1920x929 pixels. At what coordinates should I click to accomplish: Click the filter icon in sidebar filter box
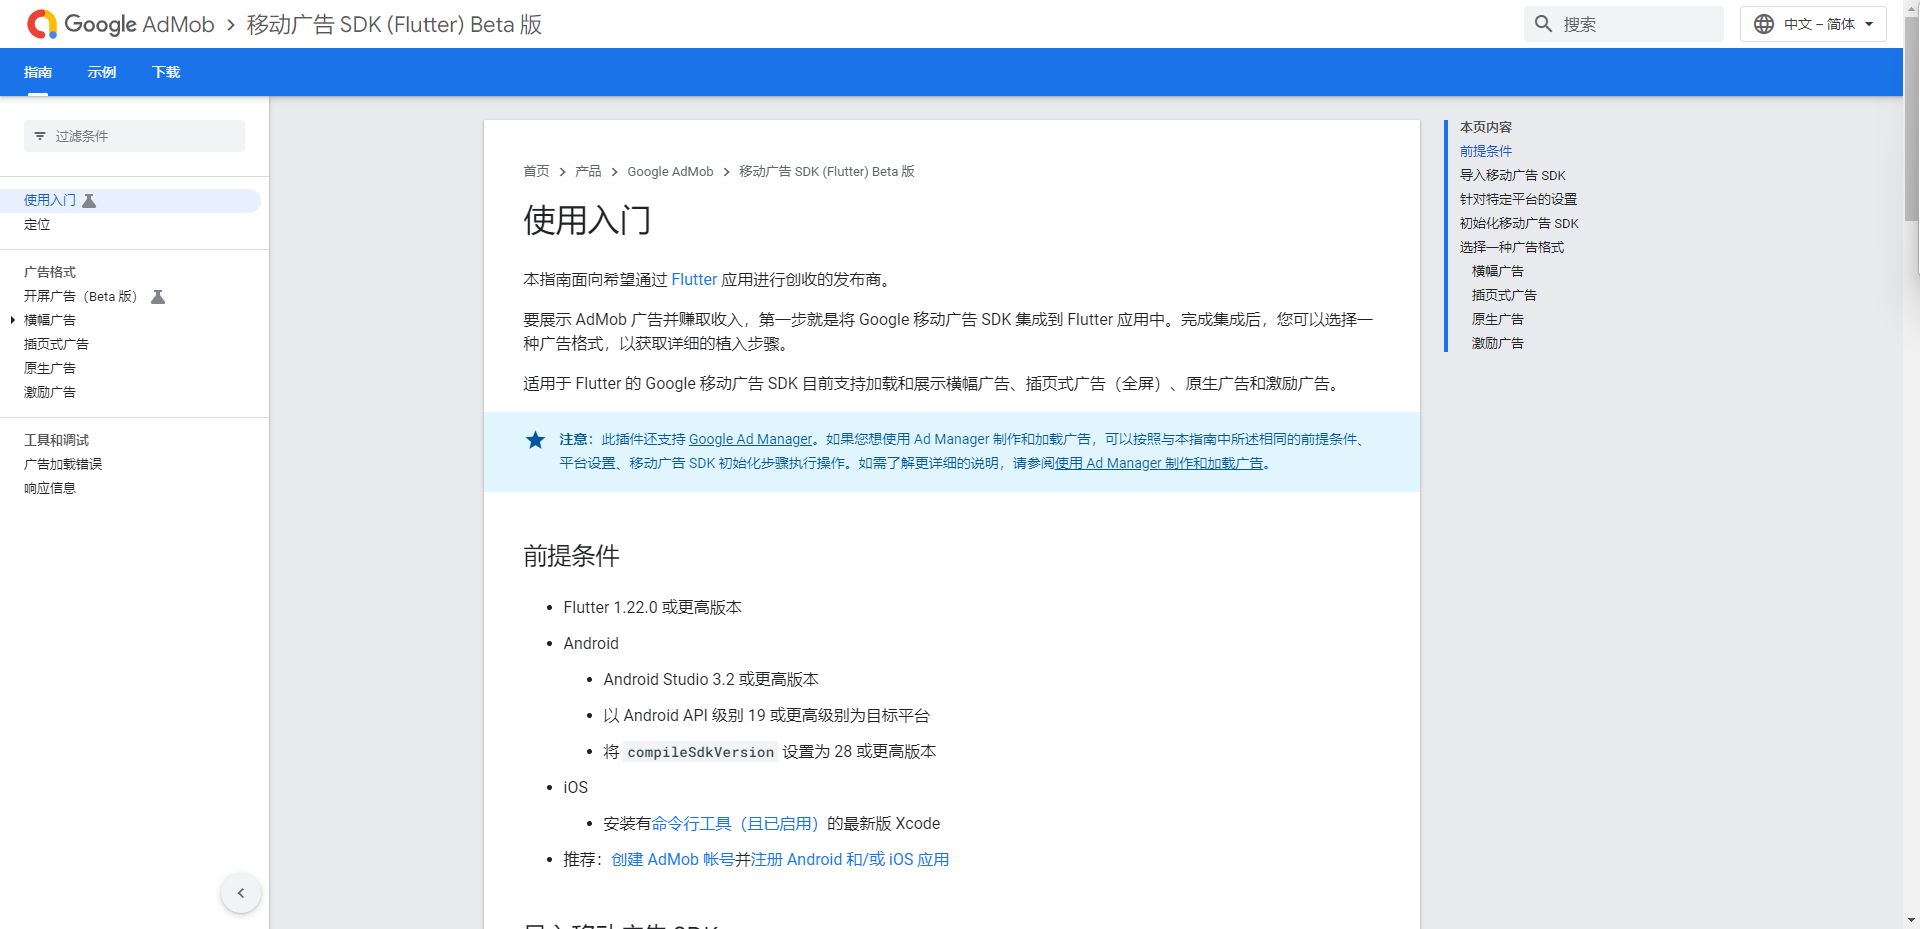[40, 136]
